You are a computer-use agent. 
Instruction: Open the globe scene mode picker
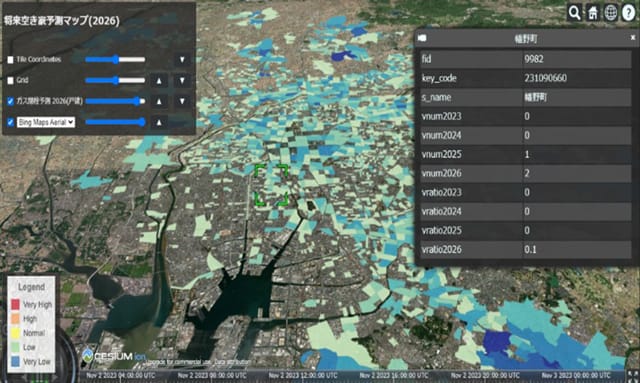(611, 13)
